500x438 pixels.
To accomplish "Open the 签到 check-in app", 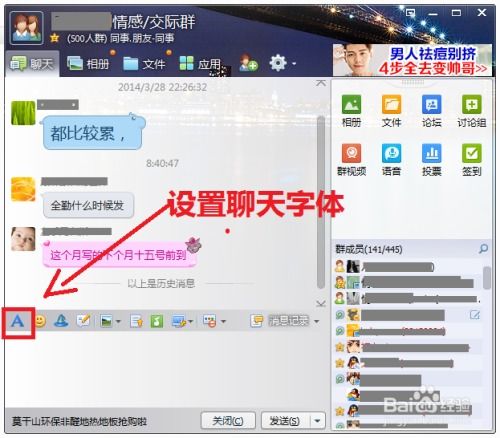I will tap(472, 160).
